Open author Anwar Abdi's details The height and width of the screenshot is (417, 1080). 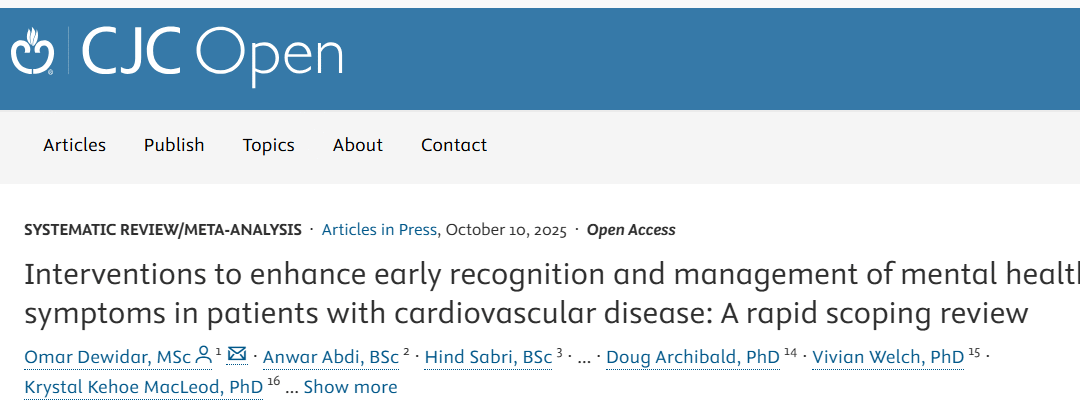click(x=330, y=357)
